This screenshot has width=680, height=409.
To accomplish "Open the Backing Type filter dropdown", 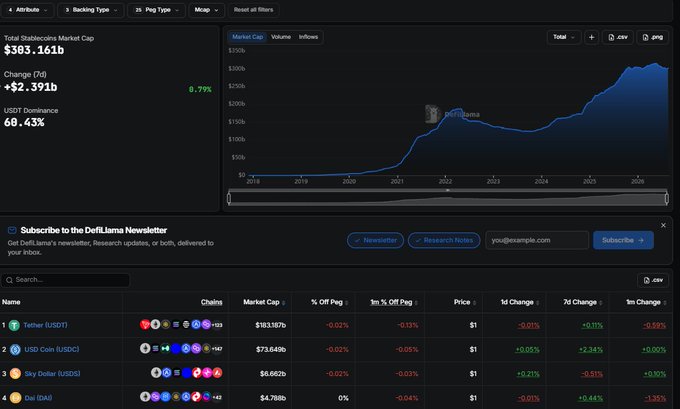I will (x=91, y=10).
